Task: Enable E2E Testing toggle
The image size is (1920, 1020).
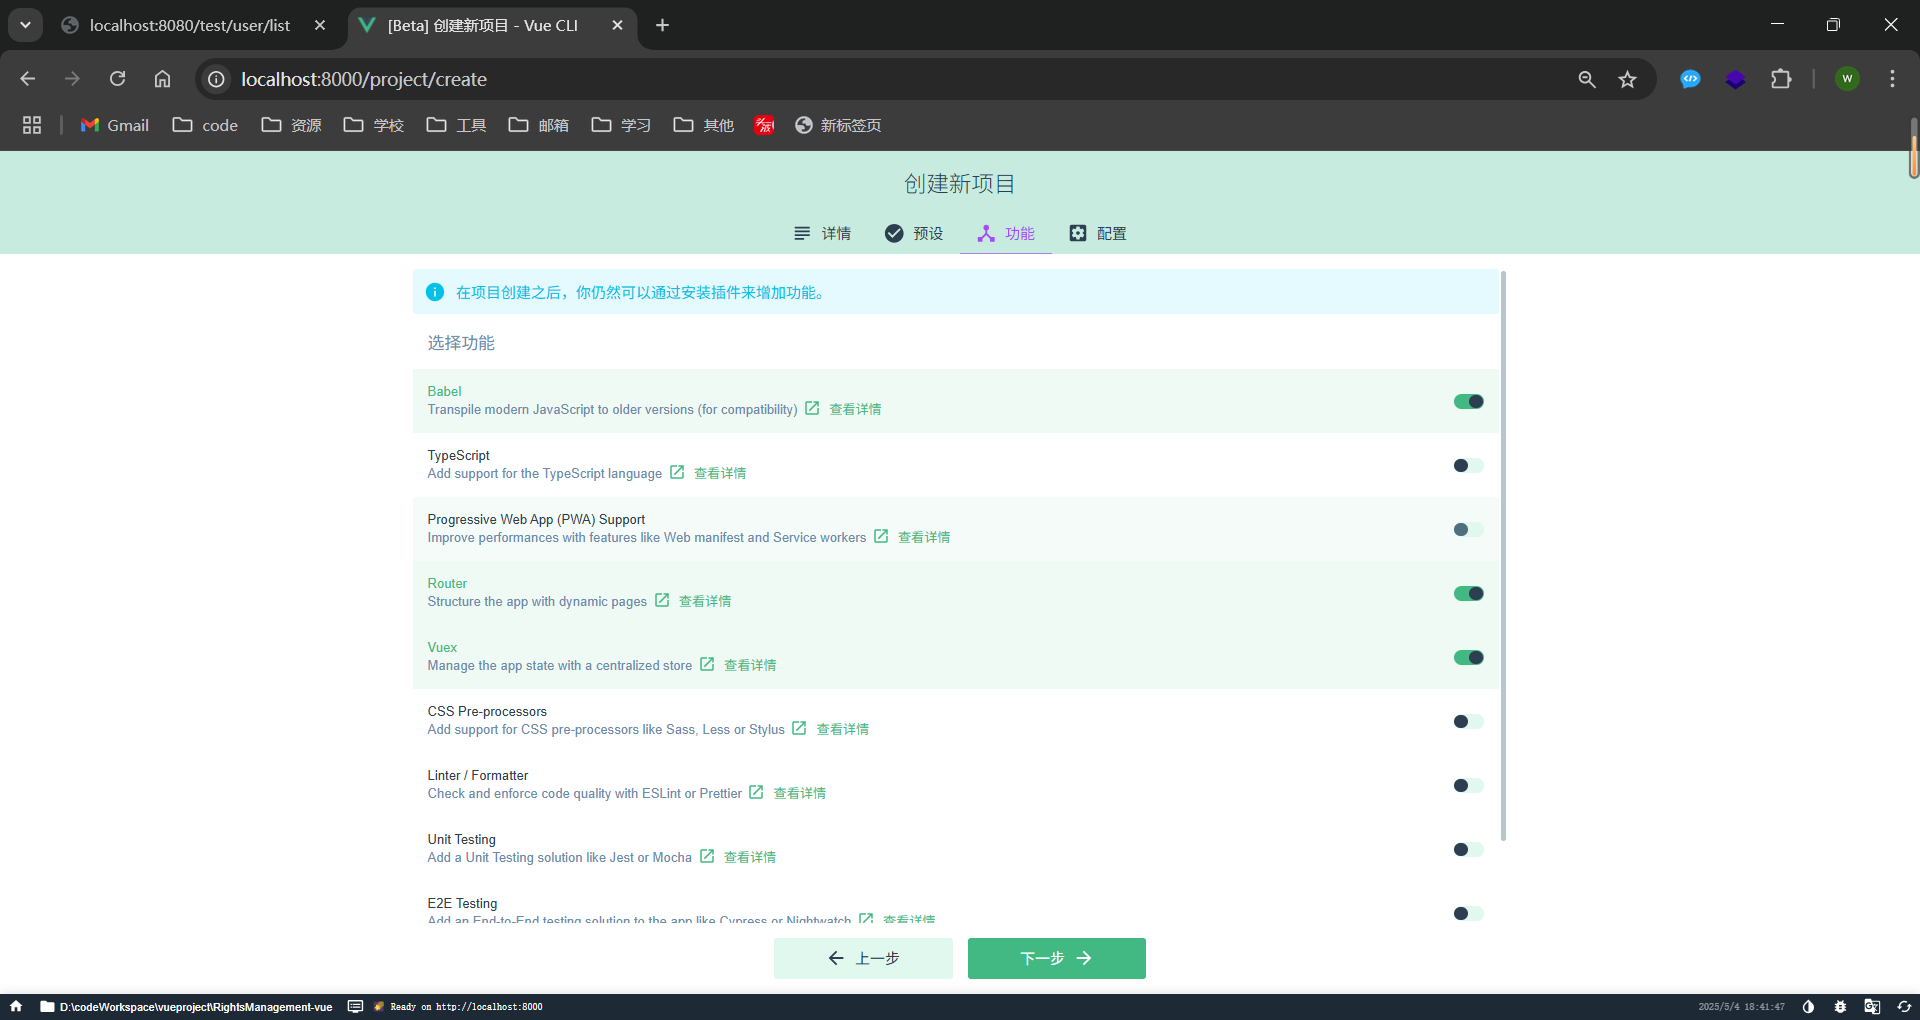Action: click(1468, 913)
